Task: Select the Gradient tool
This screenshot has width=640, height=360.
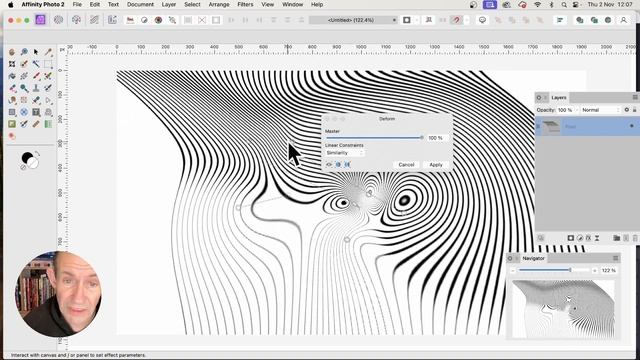Action: (x=24, y=76)
